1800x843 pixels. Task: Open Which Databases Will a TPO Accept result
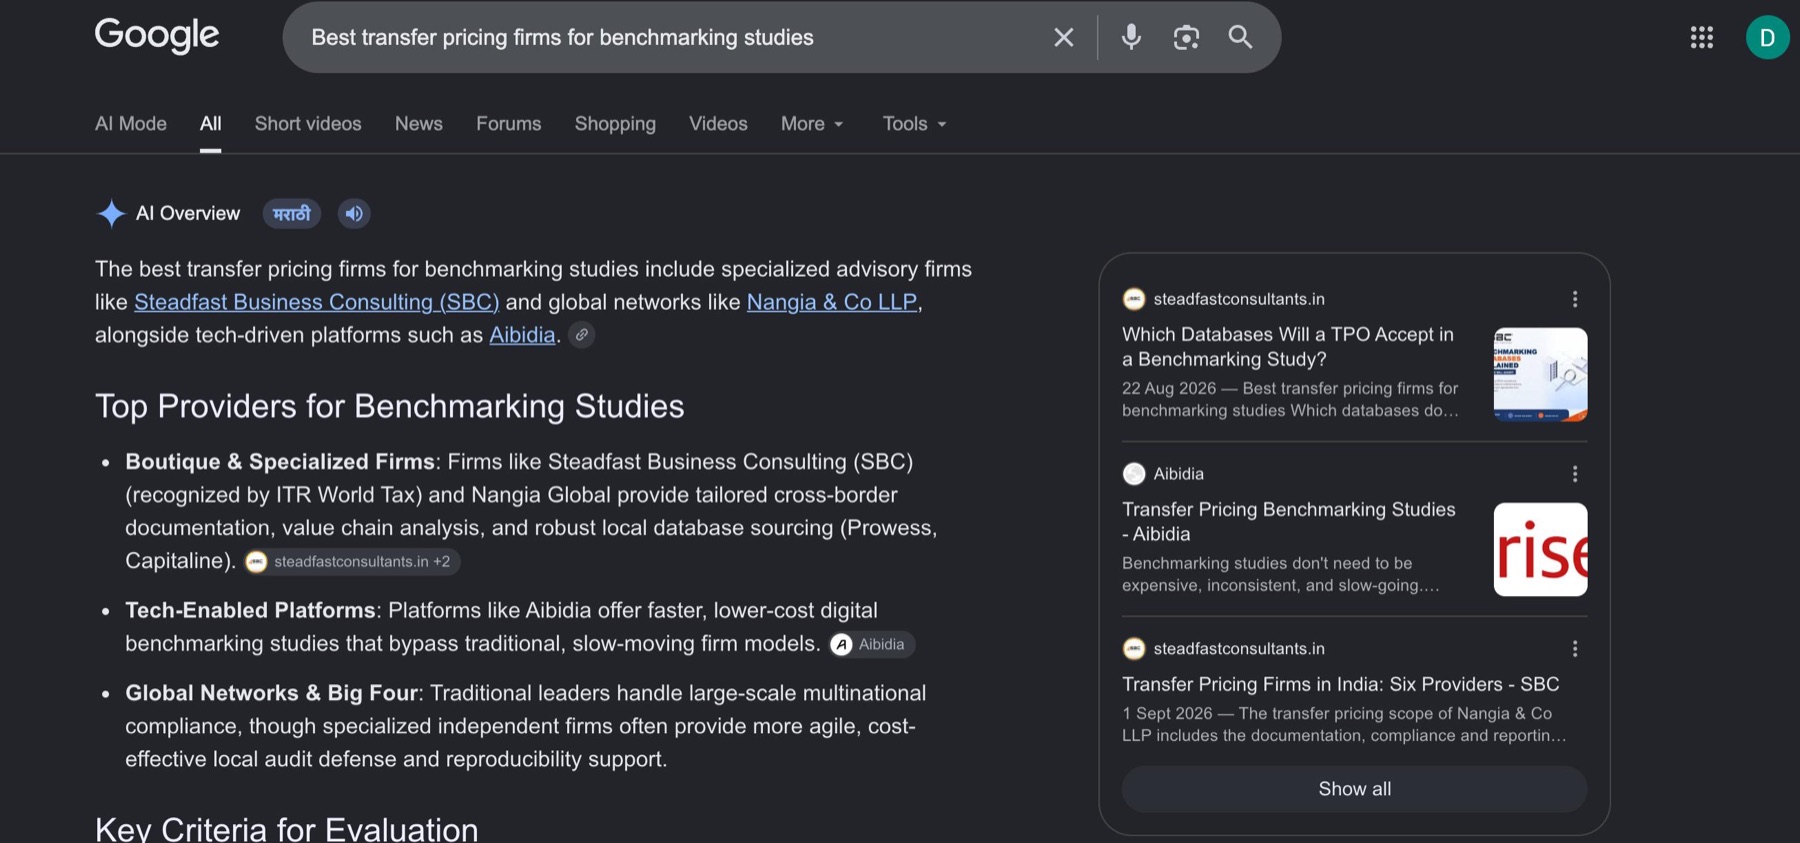click(x=1288, y=347)
